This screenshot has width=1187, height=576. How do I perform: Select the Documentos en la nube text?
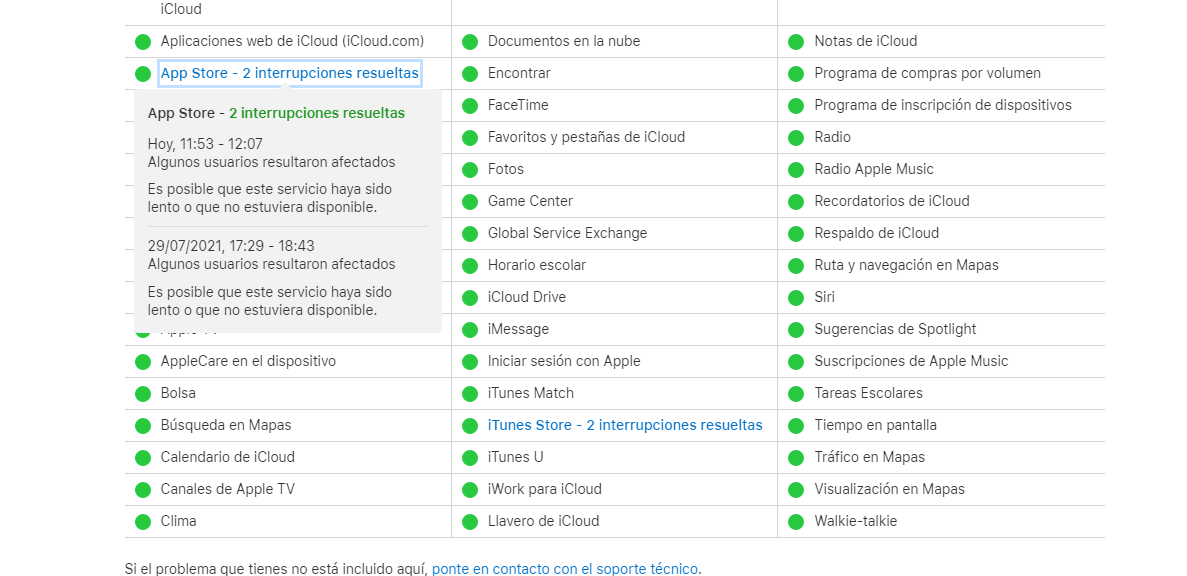point(564,41)
